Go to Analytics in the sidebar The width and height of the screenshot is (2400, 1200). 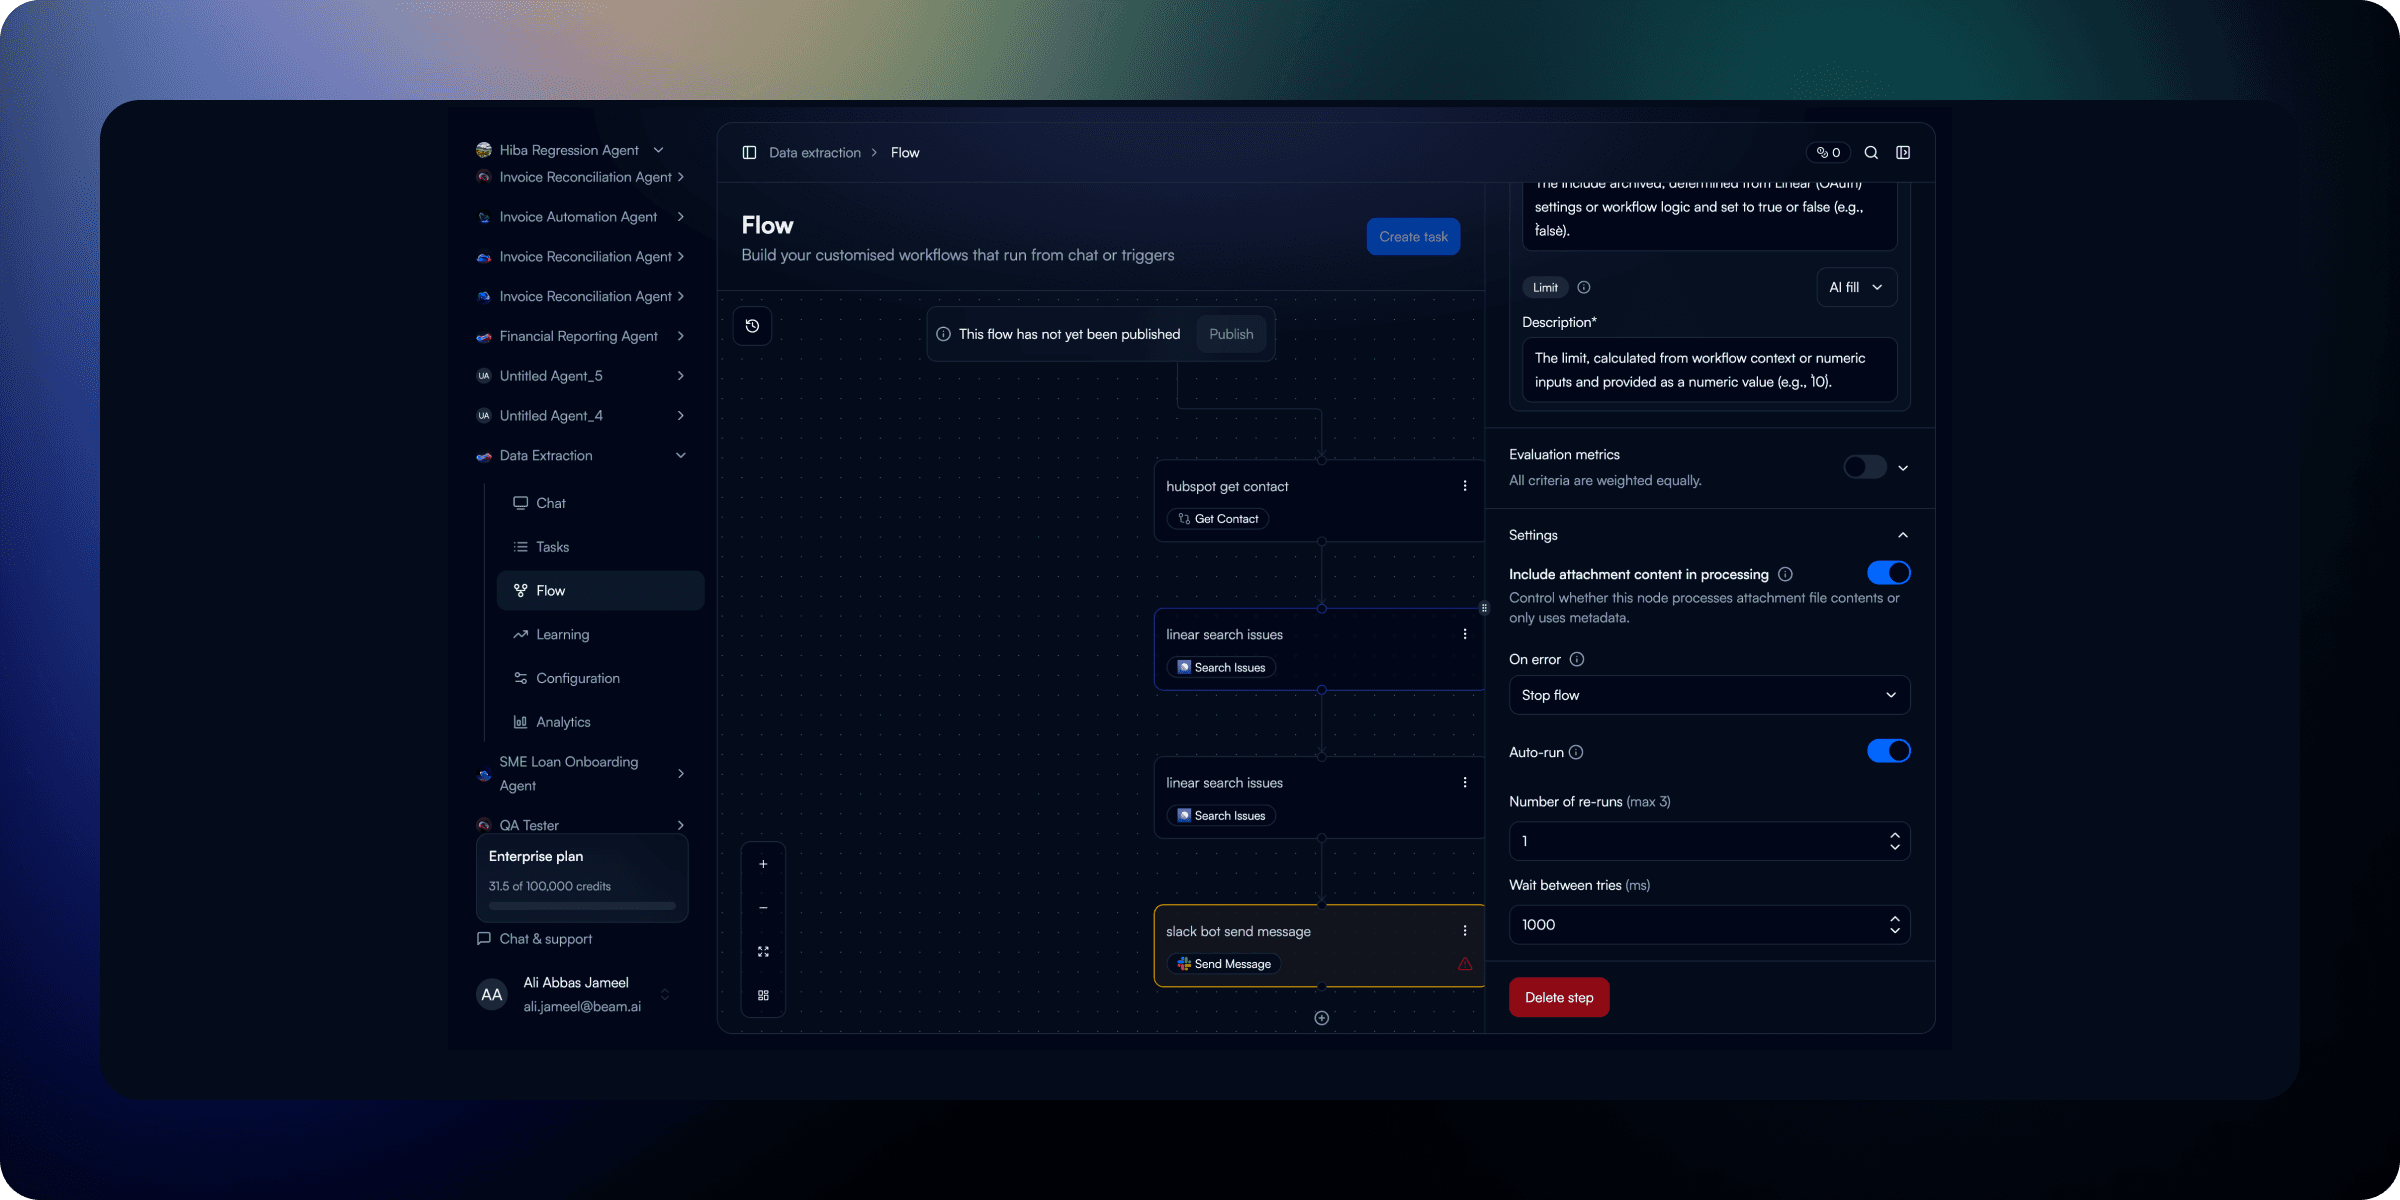[563, 722]
